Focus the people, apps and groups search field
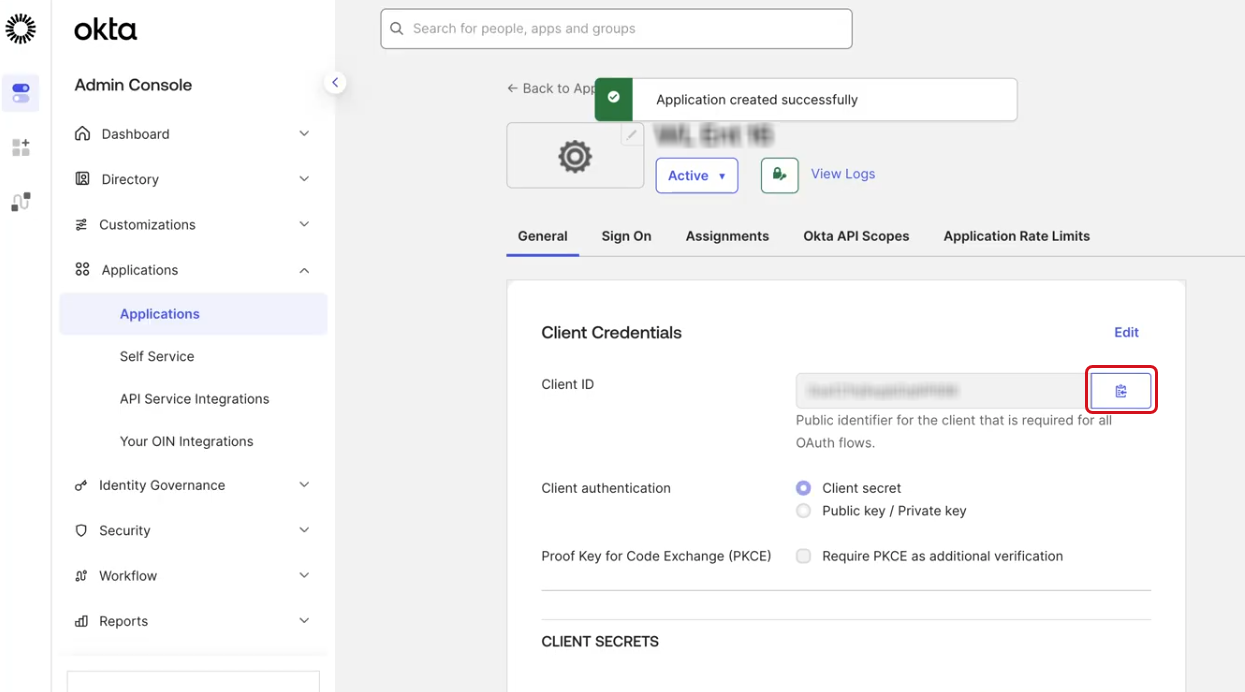 616,29
